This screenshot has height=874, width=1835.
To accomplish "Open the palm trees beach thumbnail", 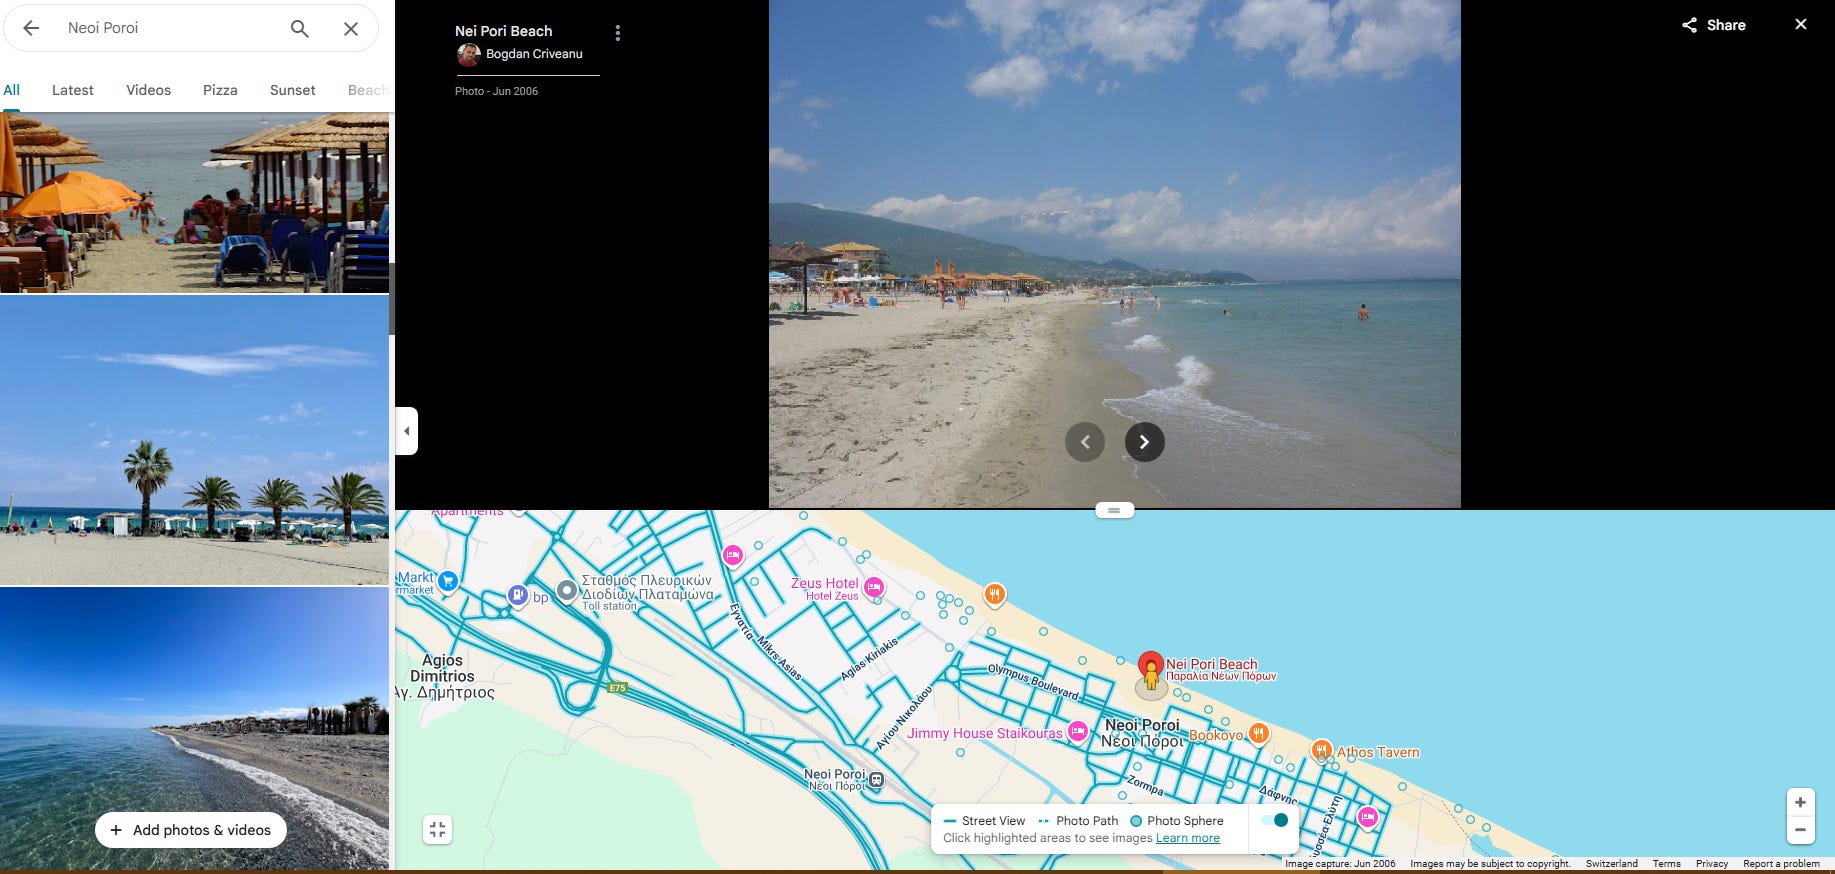I will pos(194,440).
